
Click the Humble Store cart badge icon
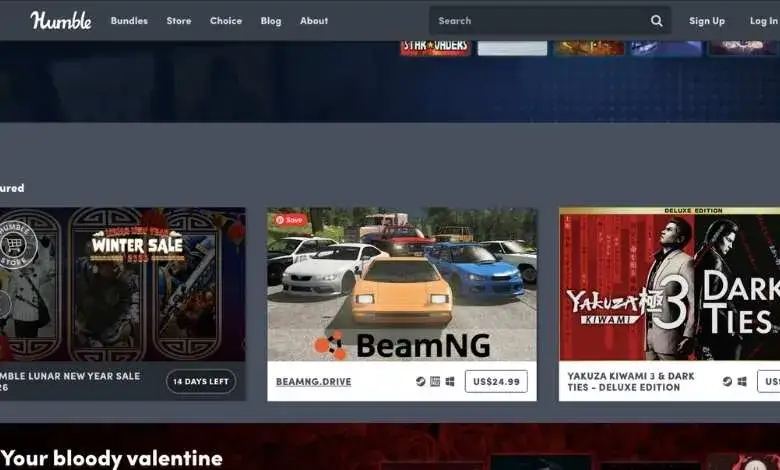tap(14, 245)
